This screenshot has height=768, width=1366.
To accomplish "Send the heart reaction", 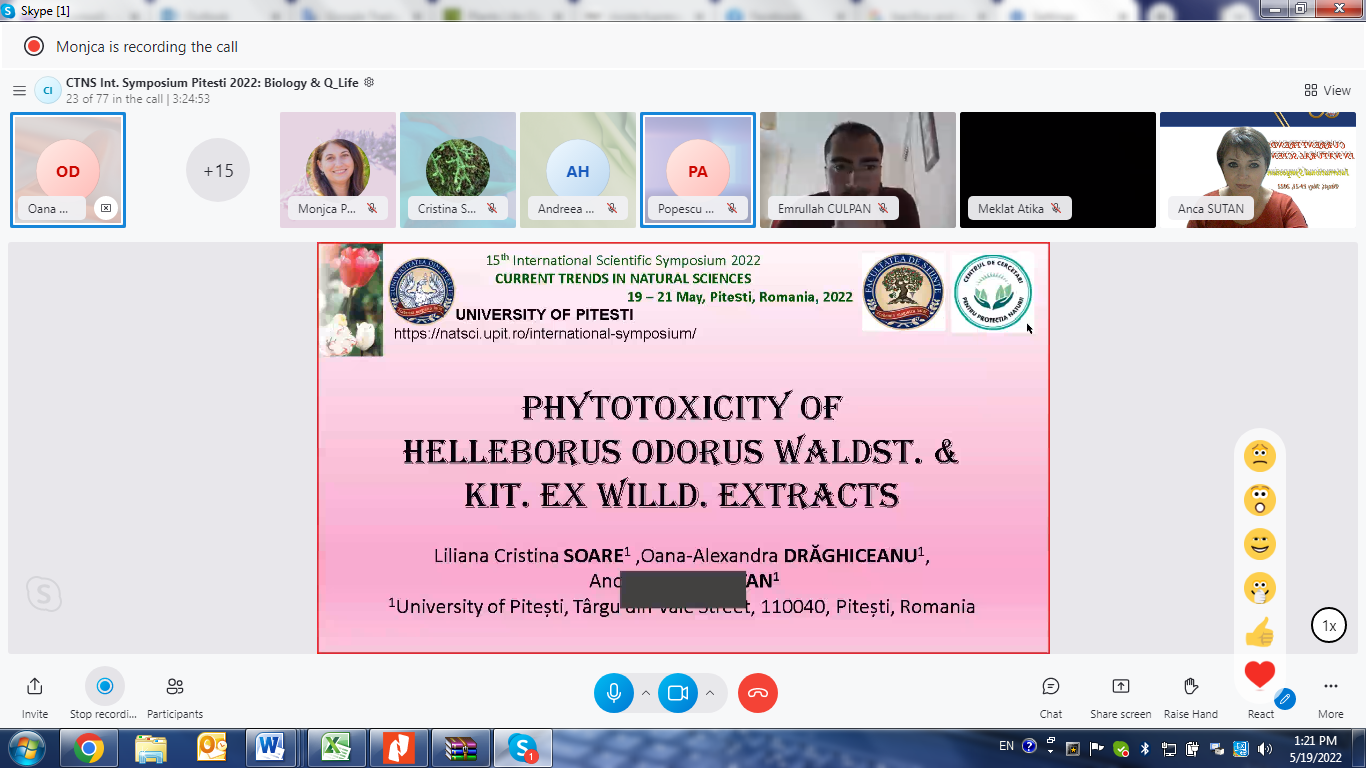I will point(1259,675).
